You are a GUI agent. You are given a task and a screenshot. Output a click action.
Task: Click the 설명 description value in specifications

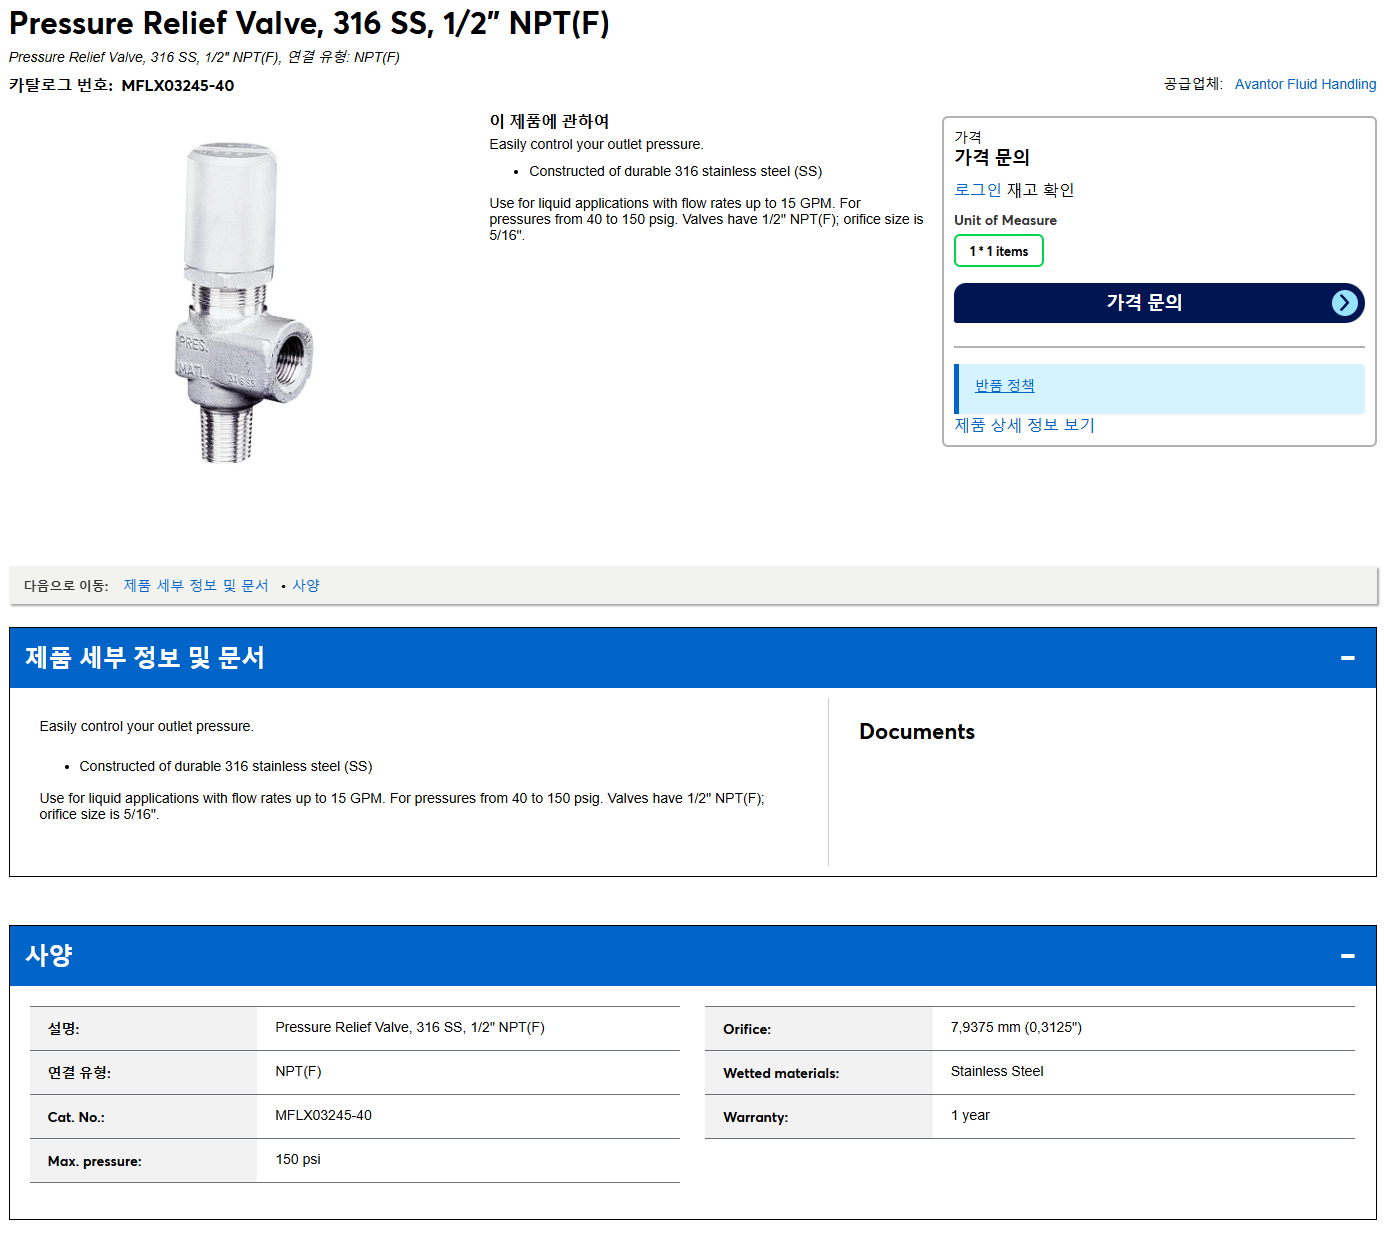tap(410, 1028)
